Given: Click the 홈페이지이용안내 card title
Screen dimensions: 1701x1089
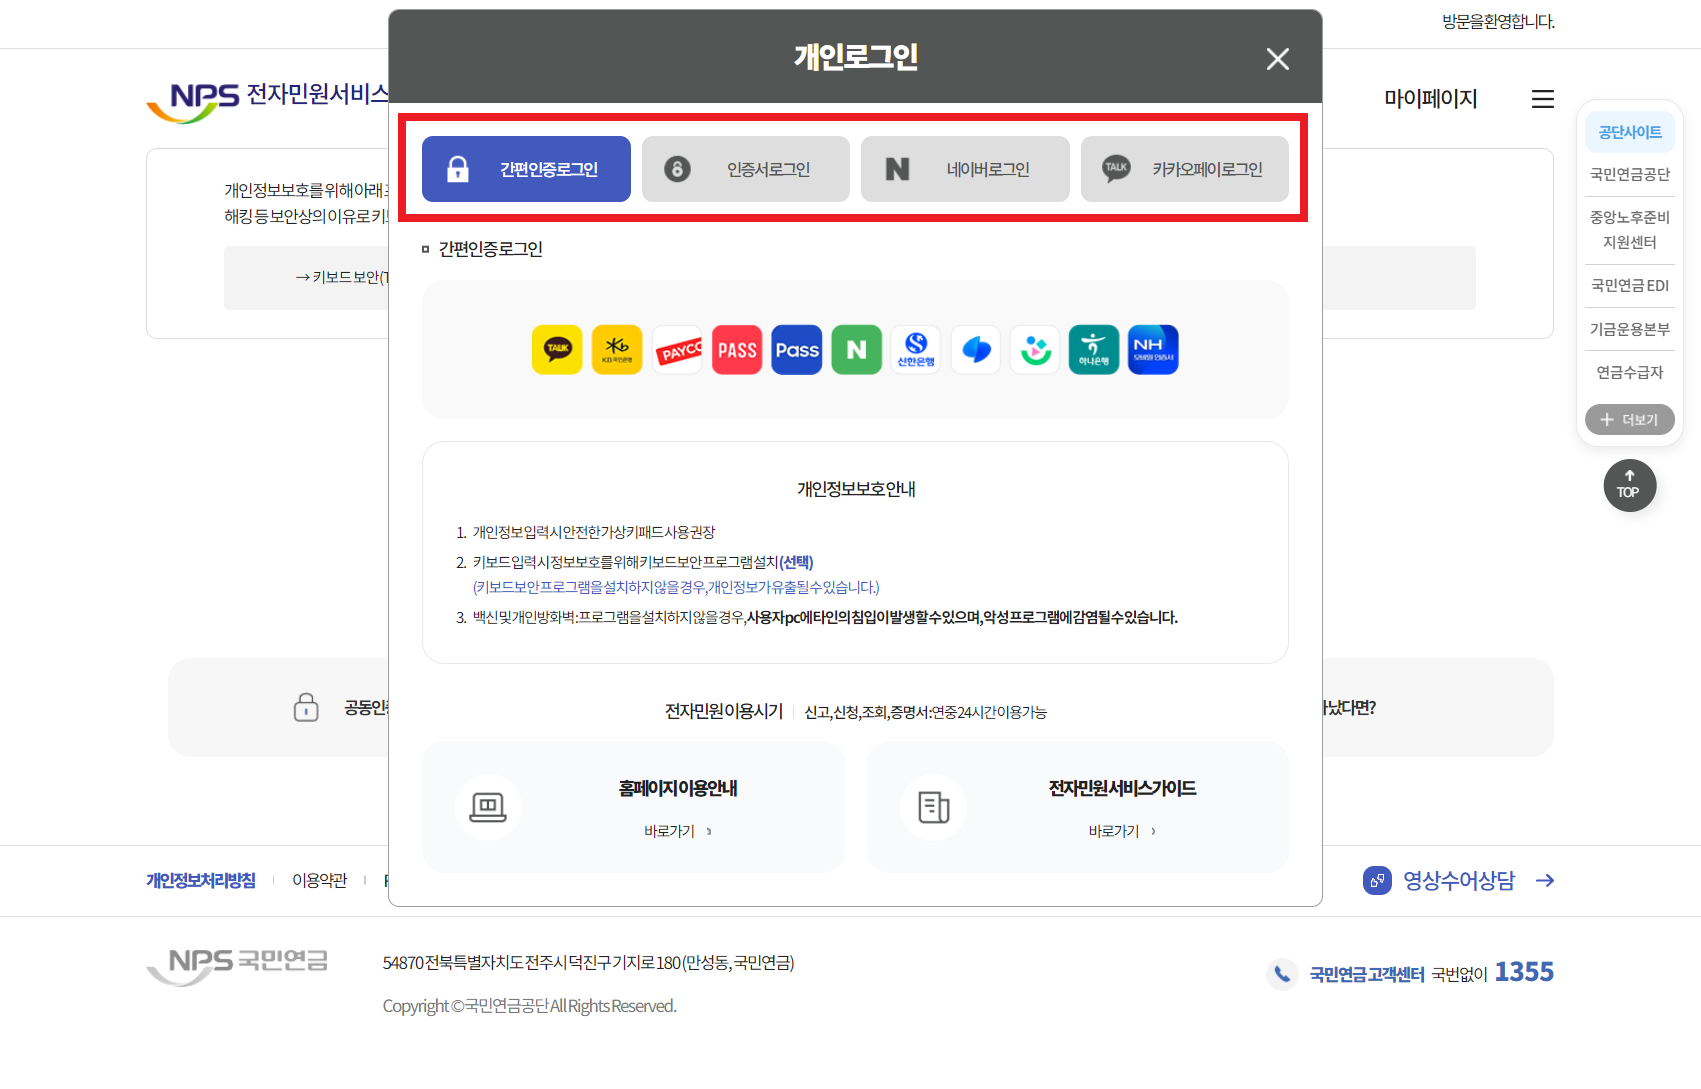Looking at the screenshot, I should [x=678, y=788].
